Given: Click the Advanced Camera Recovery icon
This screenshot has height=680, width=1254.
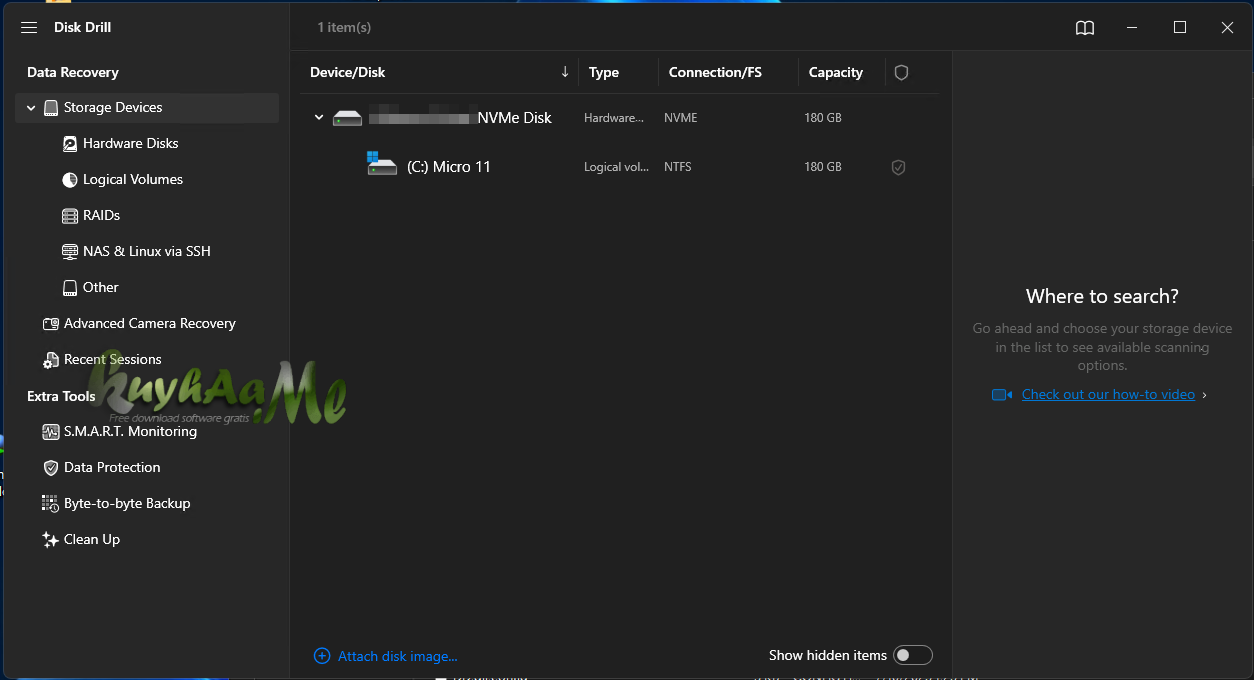Looking at the screenshot, I should click(51, 324).
